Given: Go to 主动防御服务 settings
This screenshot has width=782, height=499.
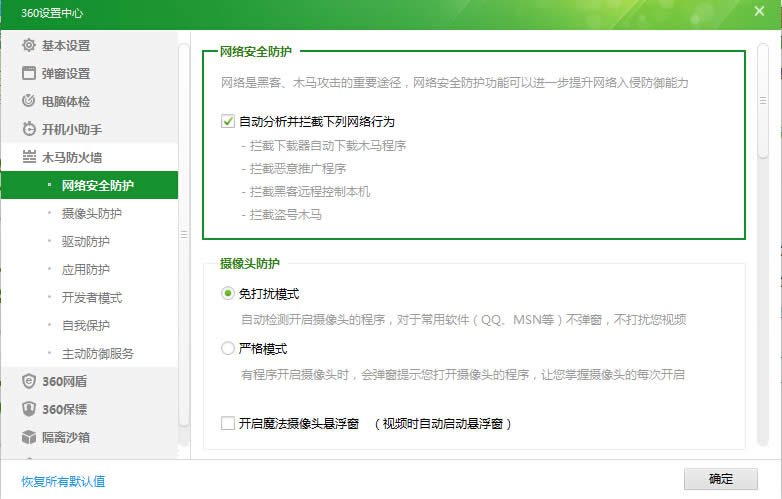Looking at the screenshot, I should [98, 353].
